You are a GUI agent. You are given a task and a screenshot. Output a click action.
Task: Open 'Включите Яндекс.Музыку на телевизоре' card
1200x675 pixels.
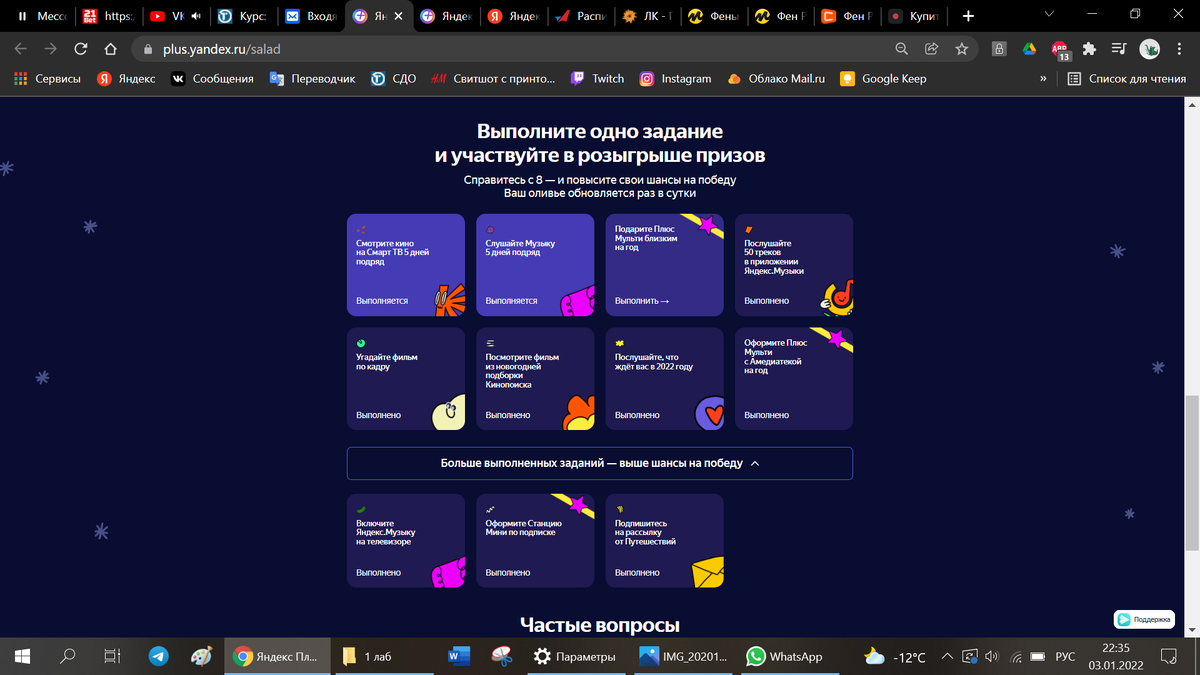406,540
